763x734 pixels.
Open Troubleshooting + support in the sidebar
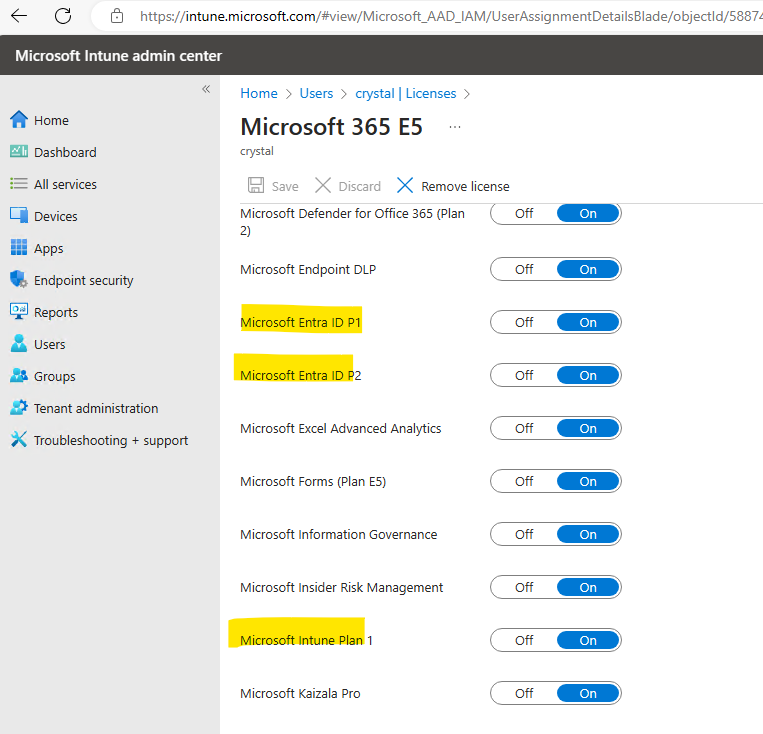[x=111, y=441]
